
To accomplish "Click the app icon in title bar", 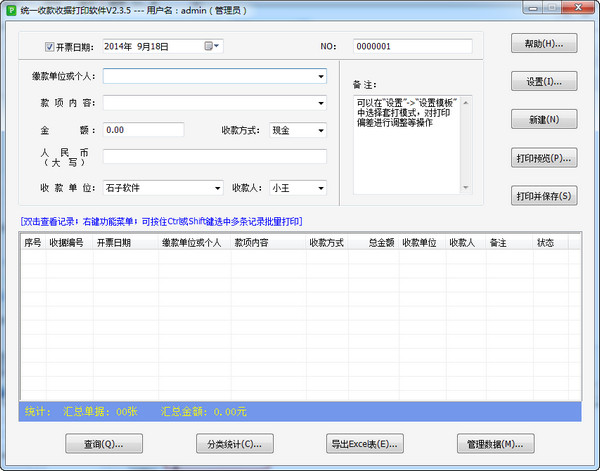I will [11, 10].
